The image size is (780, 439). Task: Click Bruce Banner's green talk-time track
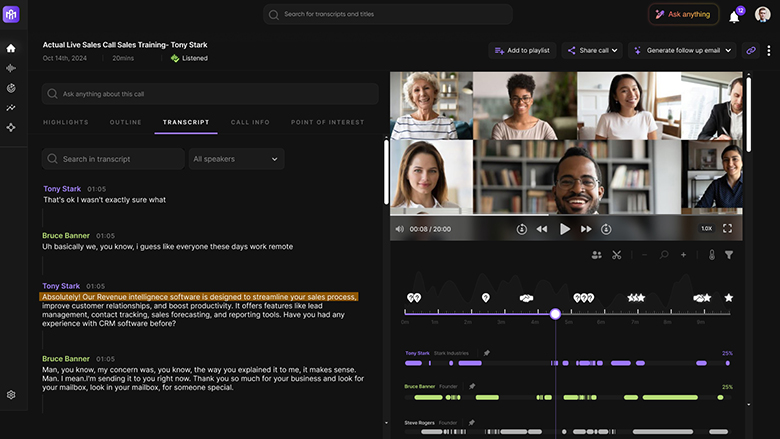(x=567, y=397)
